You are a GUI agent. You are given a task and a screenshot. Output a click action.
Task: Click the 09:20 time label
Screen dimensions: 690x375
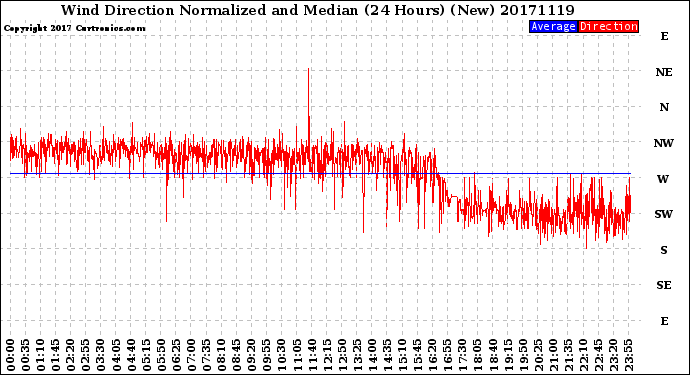pyautogui.click(x=252, y=355)
